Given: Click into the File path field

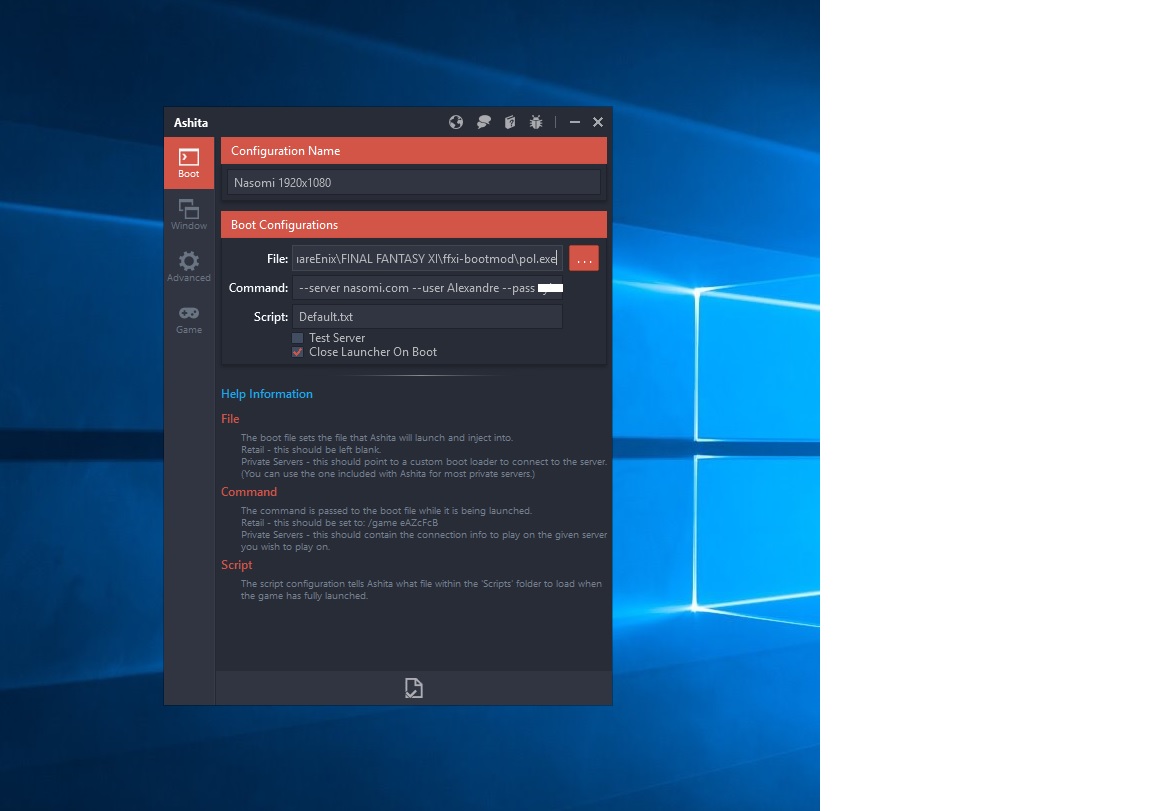Looking at the screenshot, I should click(427, 259).
